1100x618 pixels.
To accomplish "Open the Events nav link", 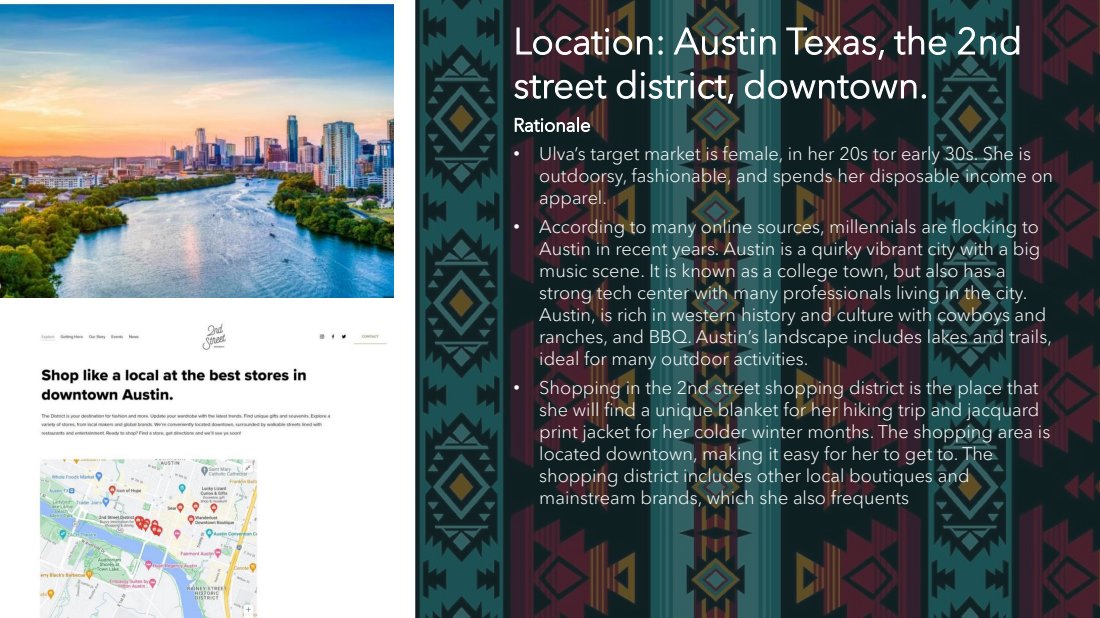I will click(x=117, y=337).
